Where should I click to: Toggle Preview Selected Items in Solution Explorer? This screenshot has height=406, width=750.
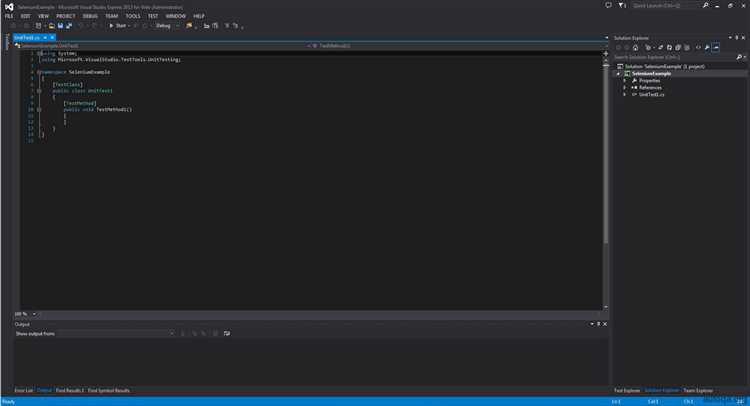point(716,47)
